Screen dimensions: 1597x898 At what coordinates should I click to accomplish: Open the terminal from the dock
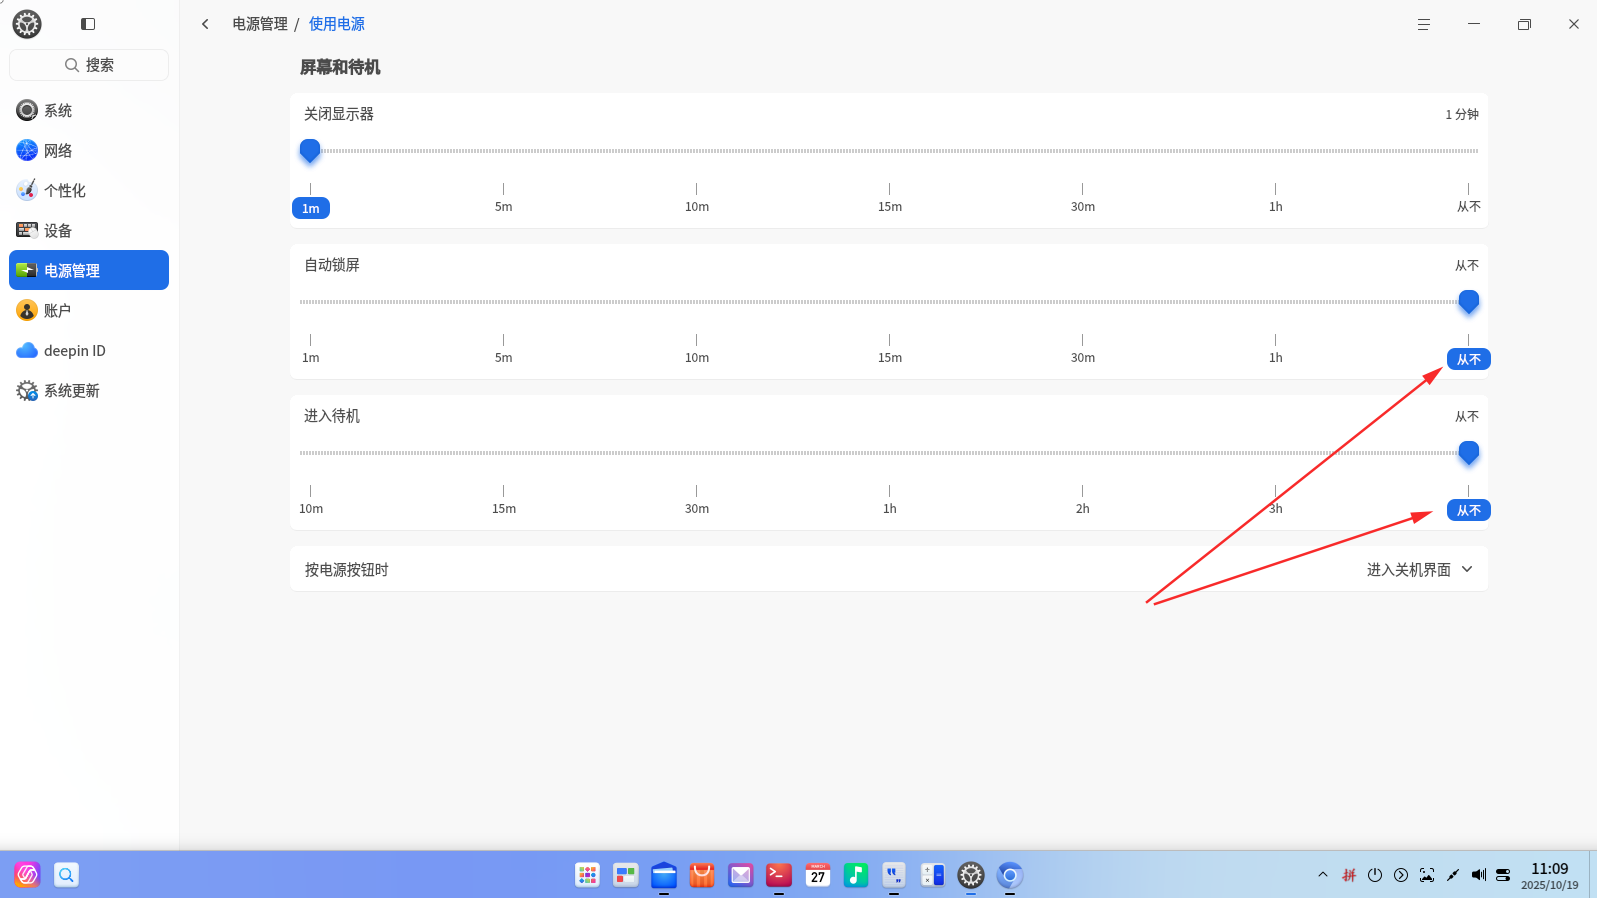pyautogui.click(x=779, y=875)
